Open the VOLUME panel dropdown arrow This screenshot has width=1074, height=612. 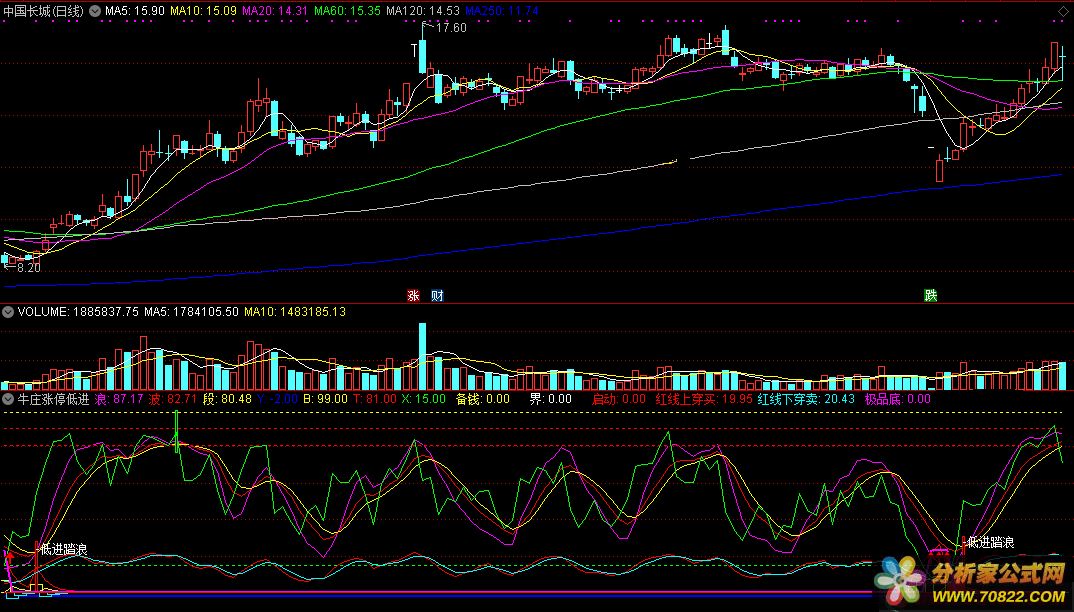point(8,312)
